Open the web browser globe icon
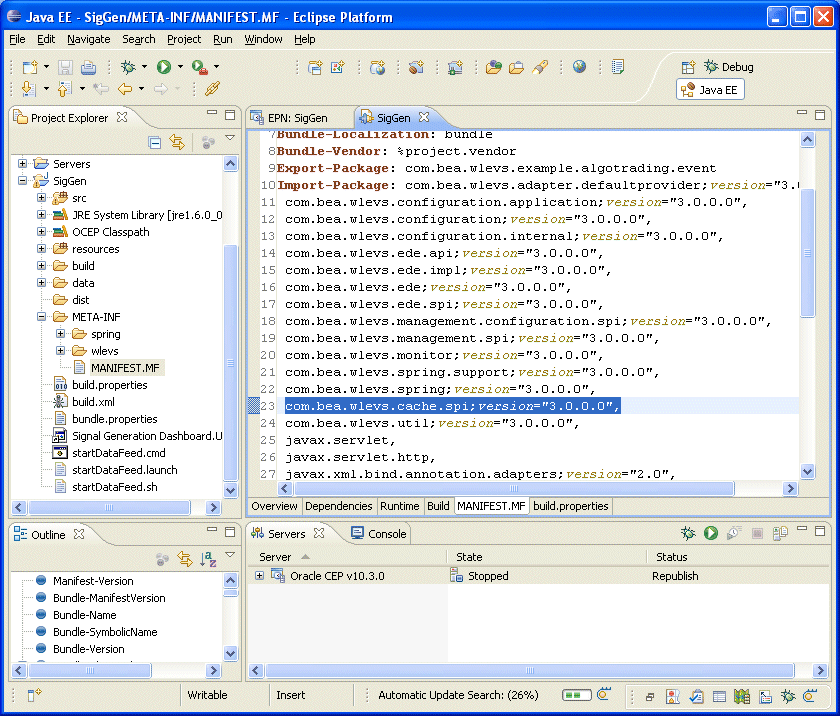 (580, 67)
